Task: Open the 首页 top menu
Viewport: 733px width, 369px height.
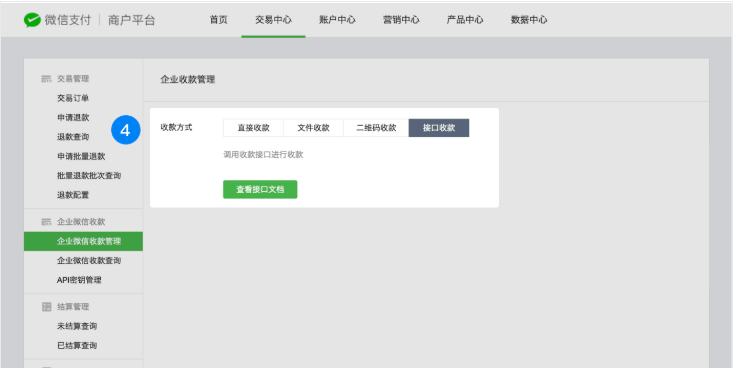Action: [218, 20]
